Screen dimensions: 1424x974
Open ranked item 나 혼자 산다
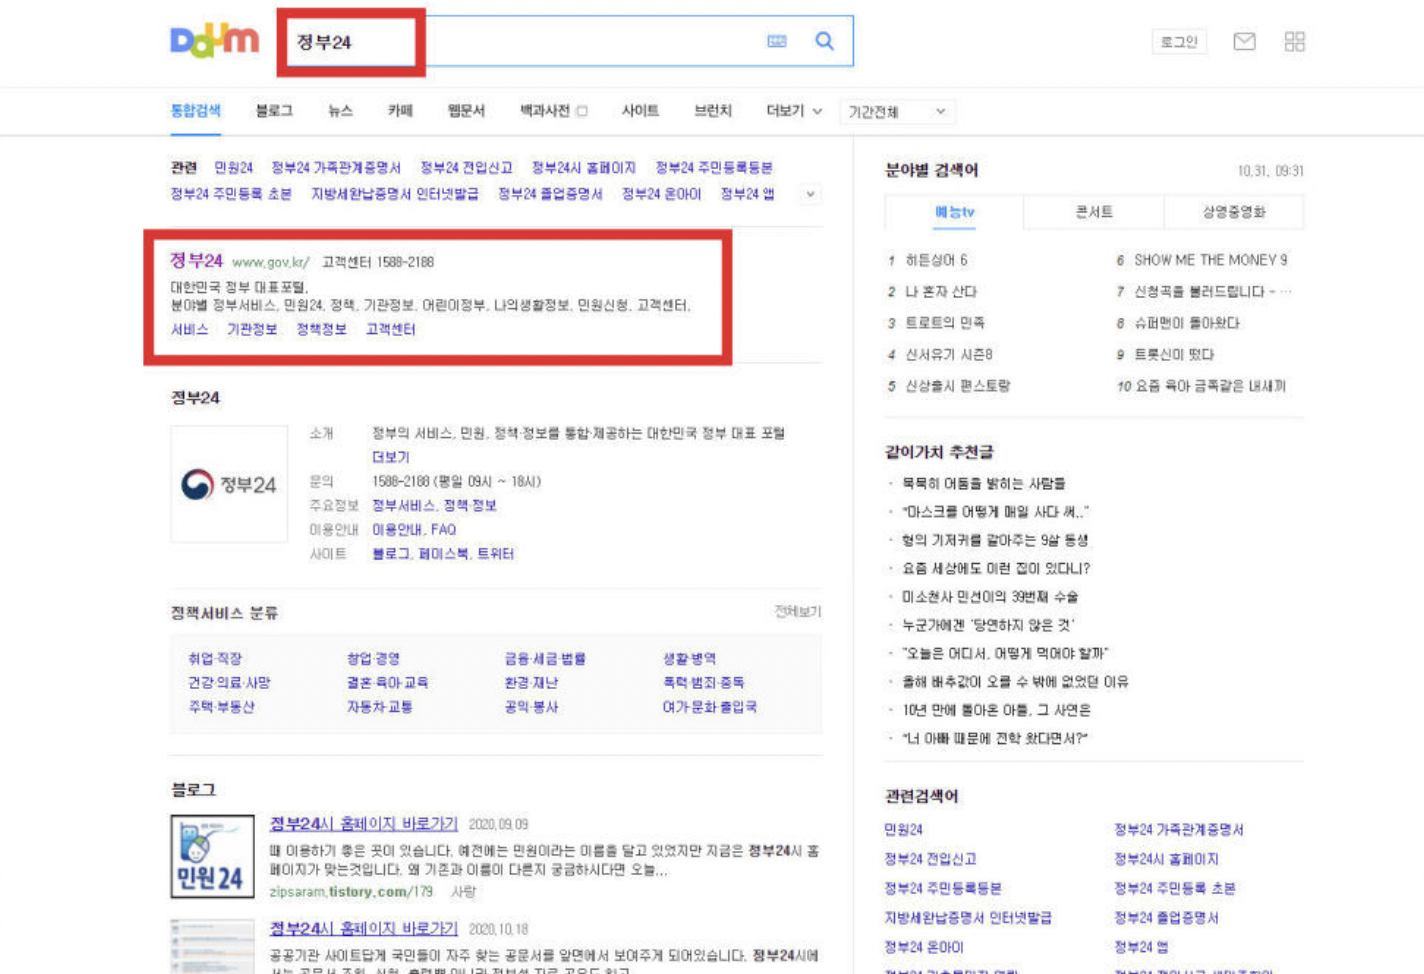[x=940, y=292]
